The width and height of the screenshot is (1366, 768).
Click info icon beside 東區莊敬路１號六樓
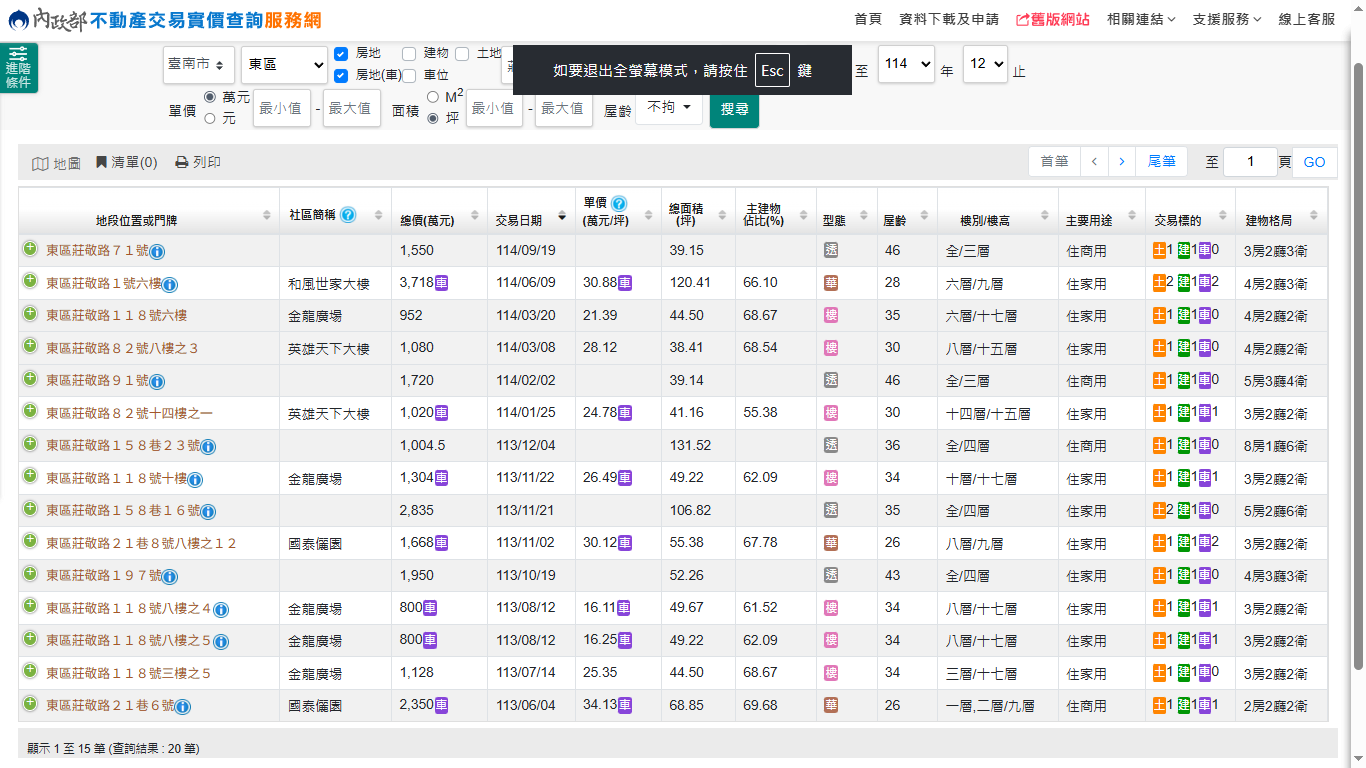[170, 285]
